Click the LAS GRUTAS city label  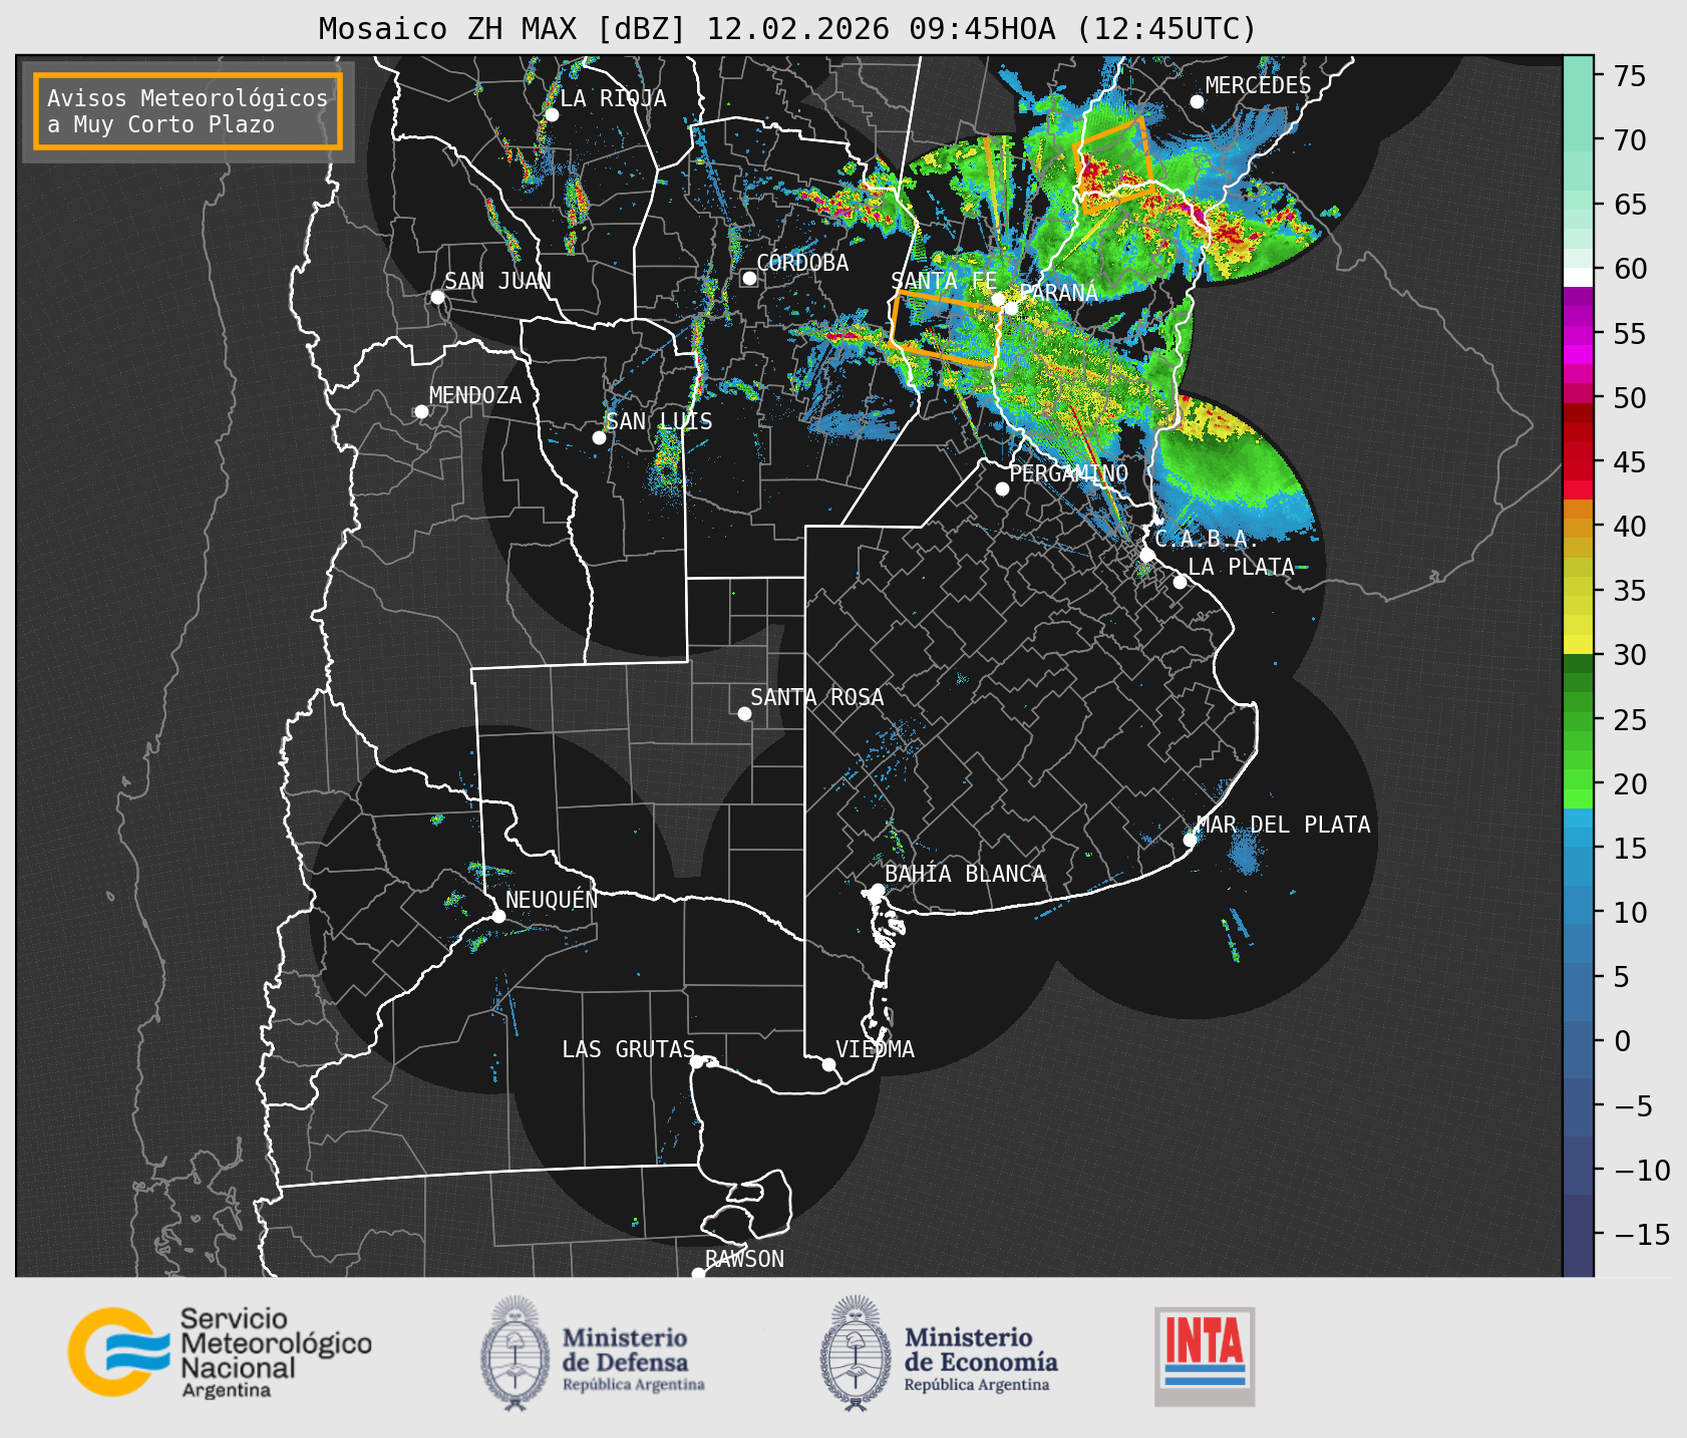(x=628, y=1049)
